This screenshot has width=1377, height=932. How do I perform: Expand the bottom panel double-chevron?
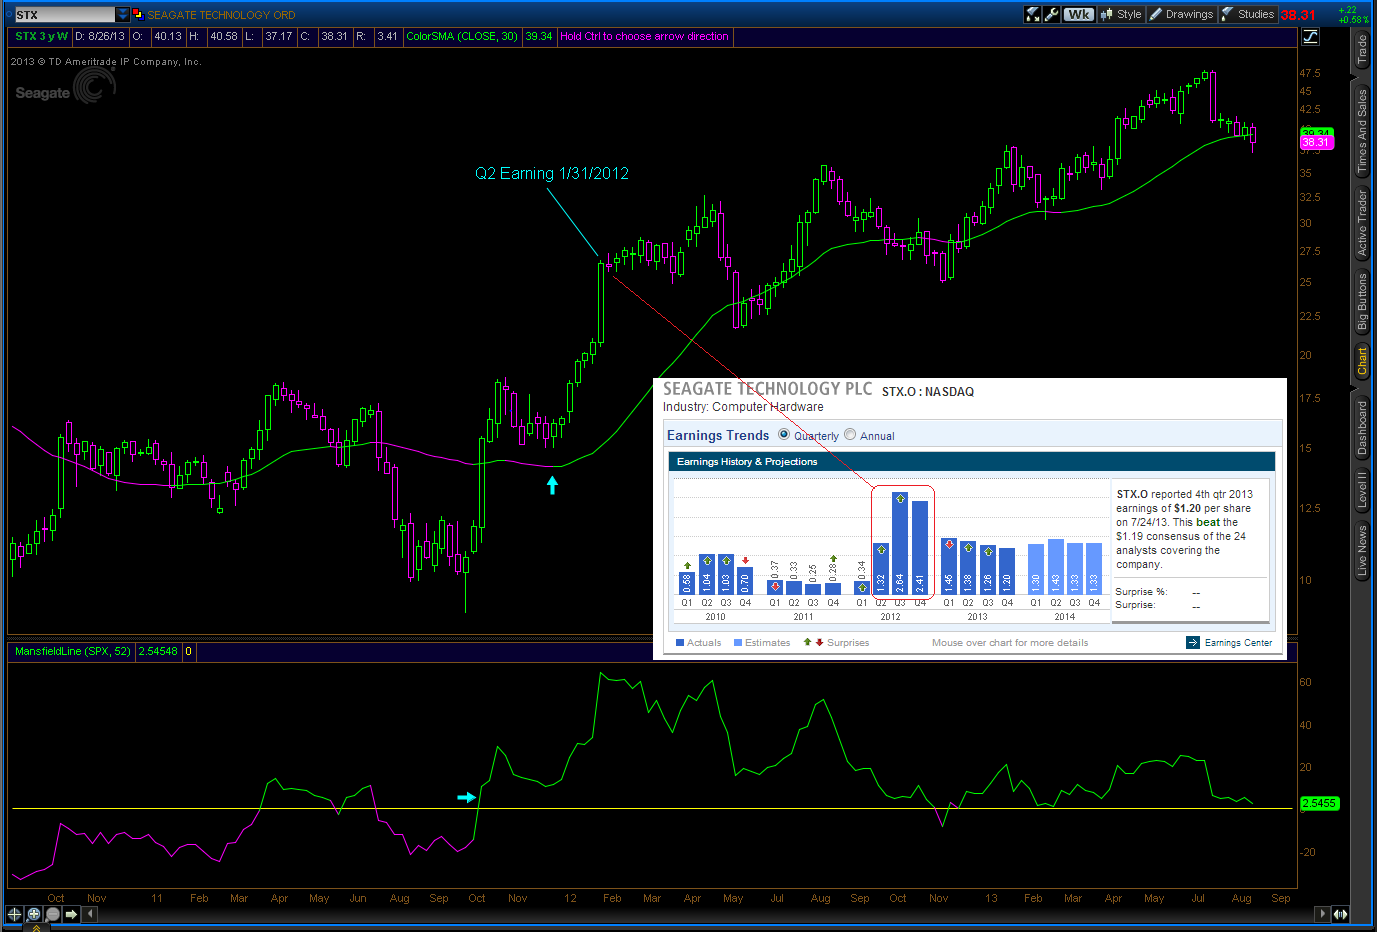pos(37,928)
